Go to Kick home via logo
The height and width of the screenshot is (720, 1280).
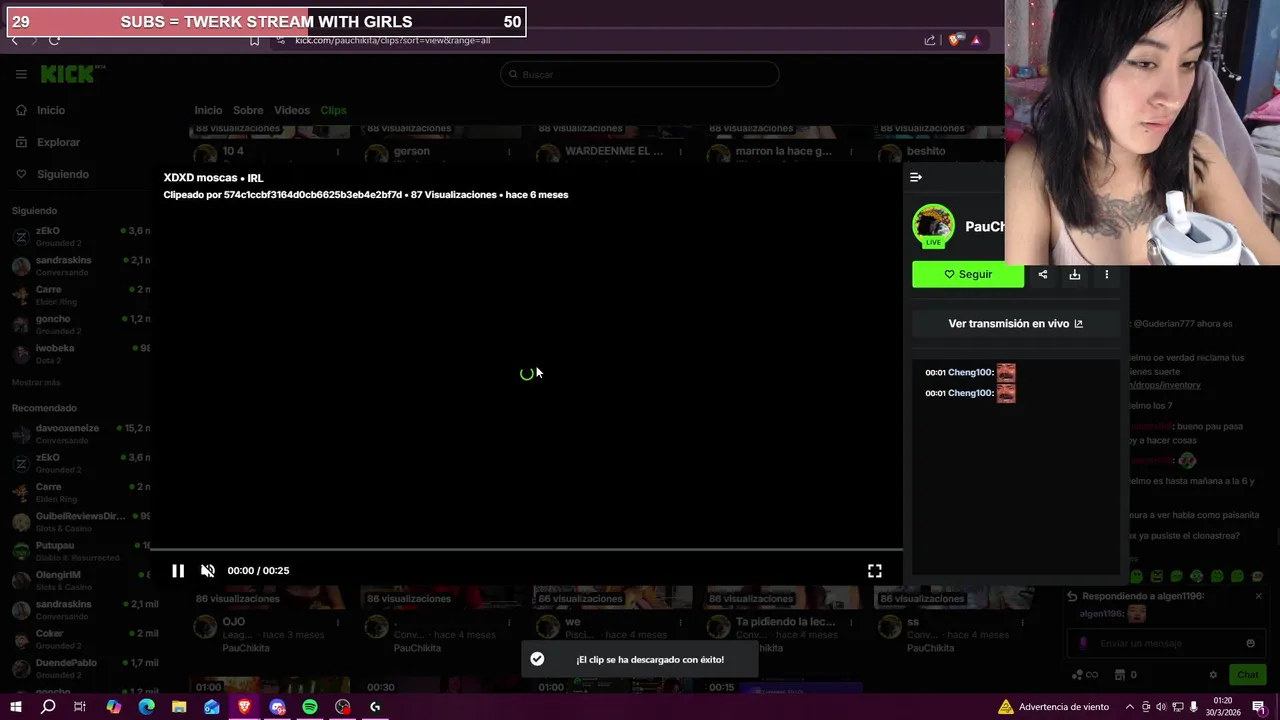72,74
